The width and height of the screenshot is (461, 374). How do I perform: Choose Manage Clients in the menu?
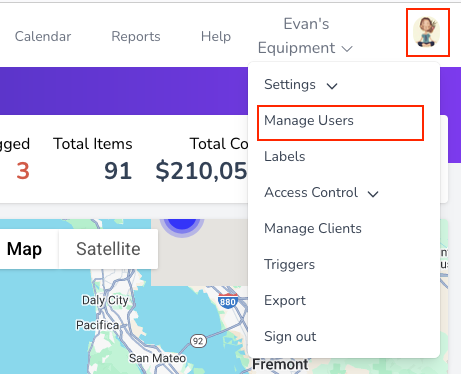pos(313,229)
